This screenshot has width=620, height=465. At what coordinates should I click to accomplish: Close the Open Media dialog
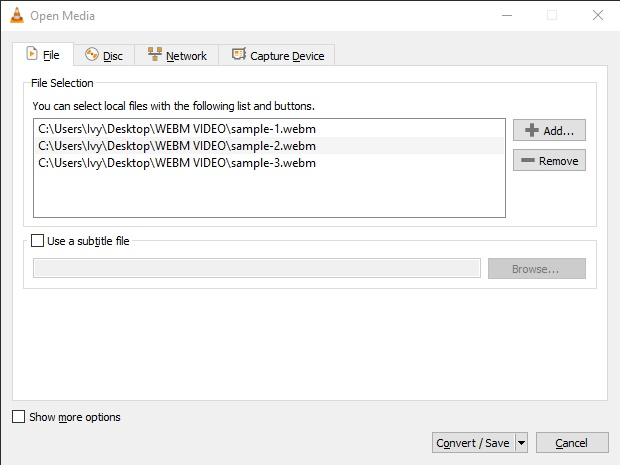click(x=597, y=15)
